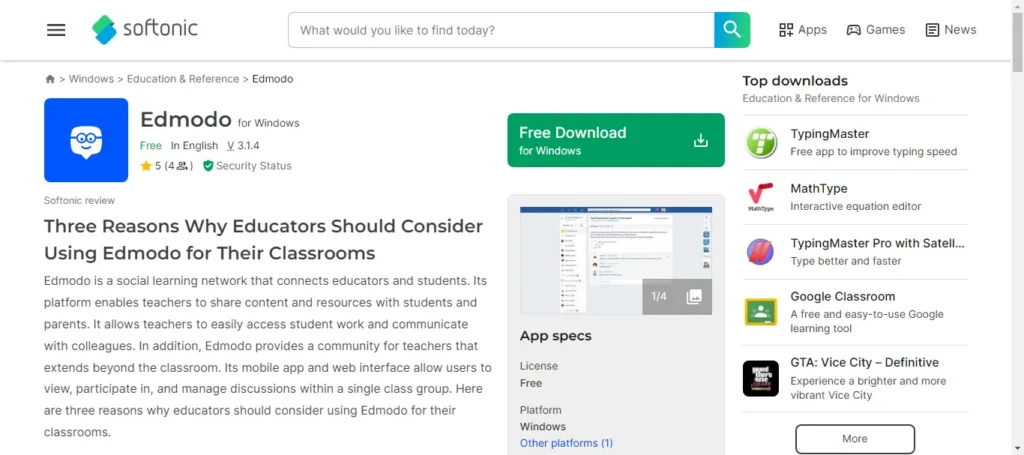Image resolution: width=1024 pixels, height=455 pixels.
Task: Open the screenshot gallery image icon
Action: [x=694, y=296]
